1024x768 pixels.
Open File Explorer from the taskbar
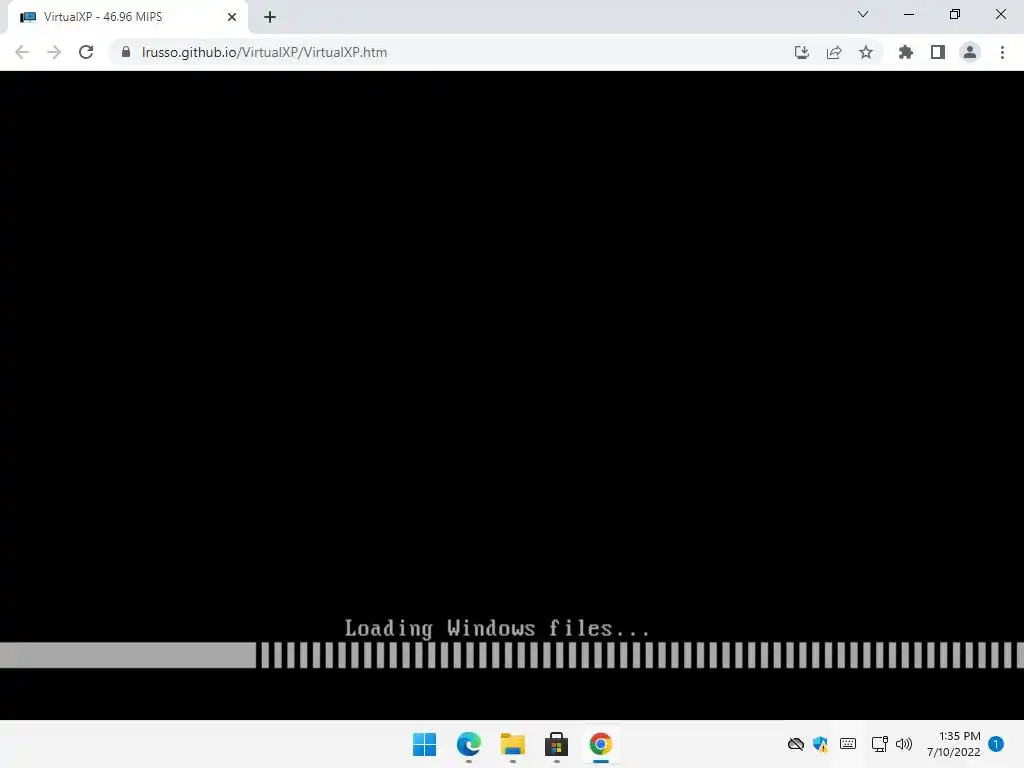point(513,744)
